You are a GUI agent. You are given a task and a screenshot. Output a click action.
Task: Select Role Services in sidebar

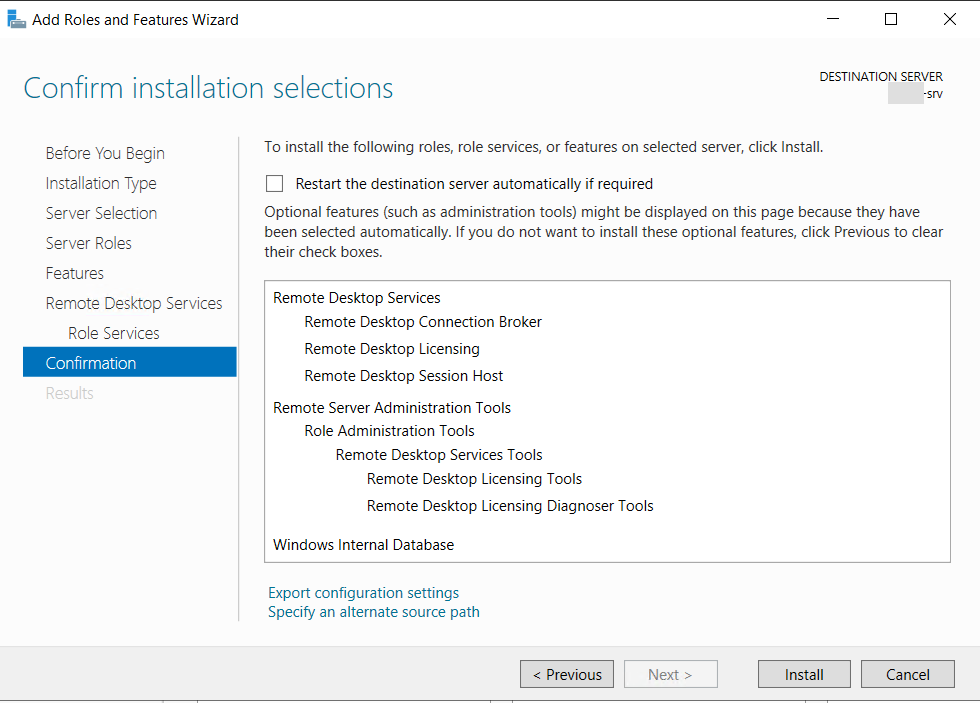point(114,333)
